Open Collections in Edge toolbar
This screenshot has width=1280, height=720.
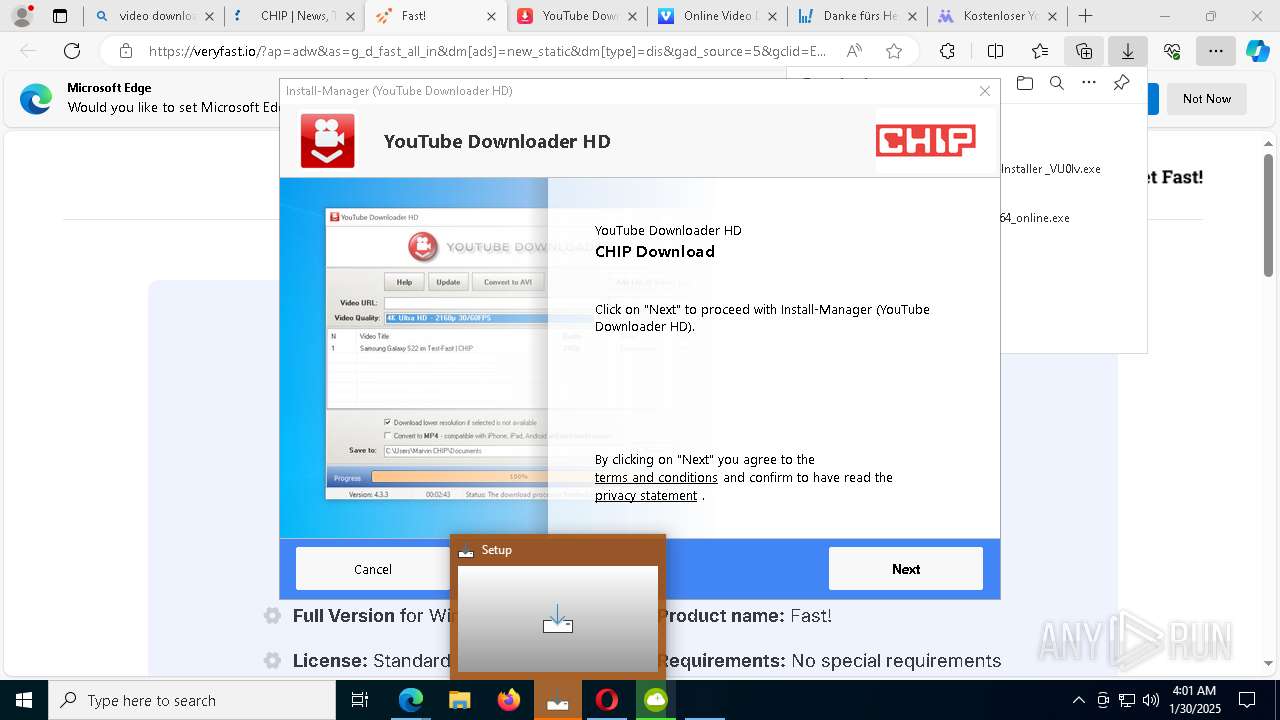1084,51
